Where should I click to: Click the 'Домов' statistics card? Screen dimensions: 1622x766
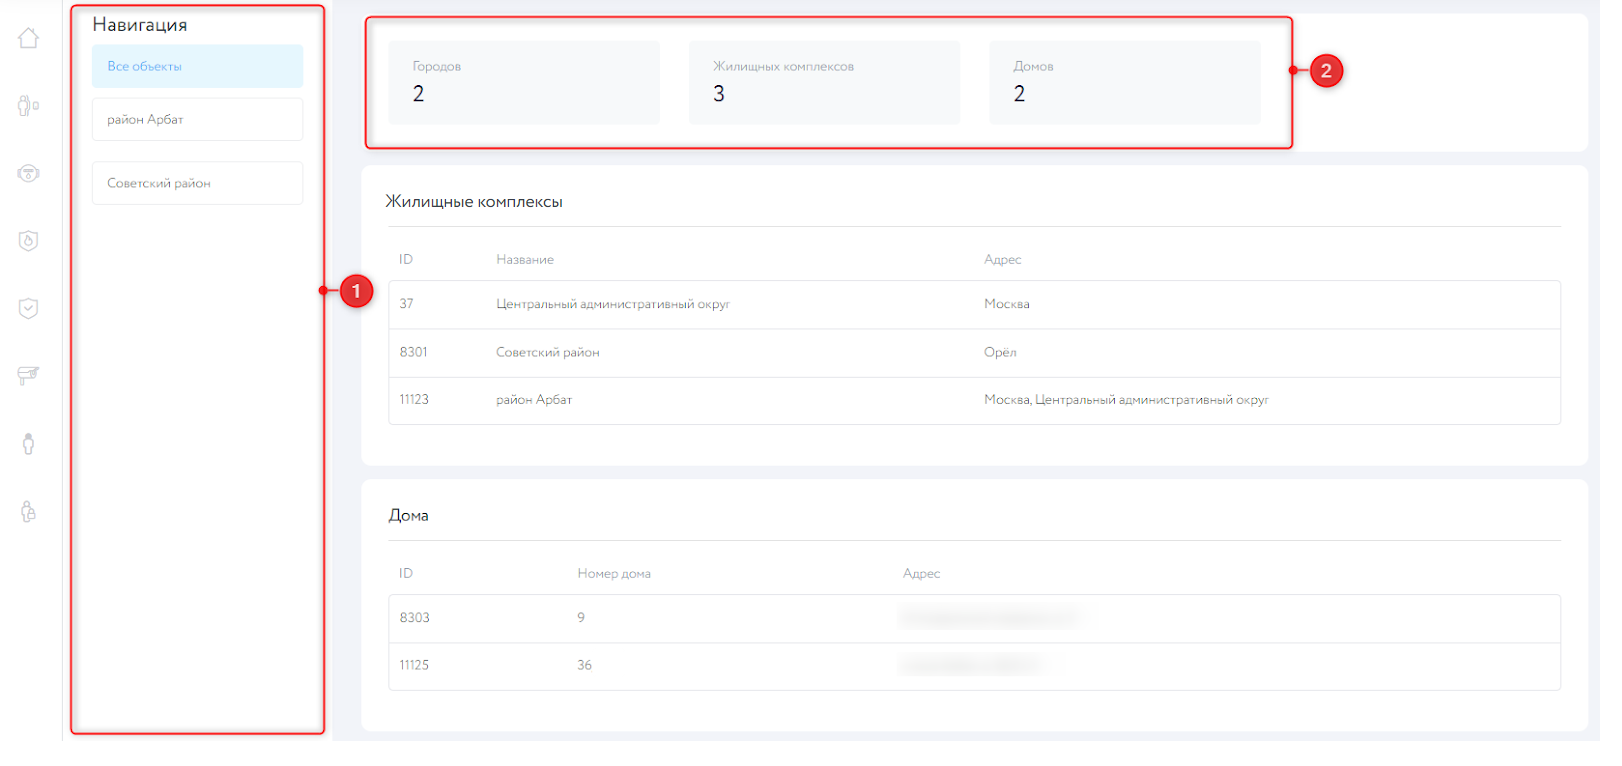(x=1125, y=83)
